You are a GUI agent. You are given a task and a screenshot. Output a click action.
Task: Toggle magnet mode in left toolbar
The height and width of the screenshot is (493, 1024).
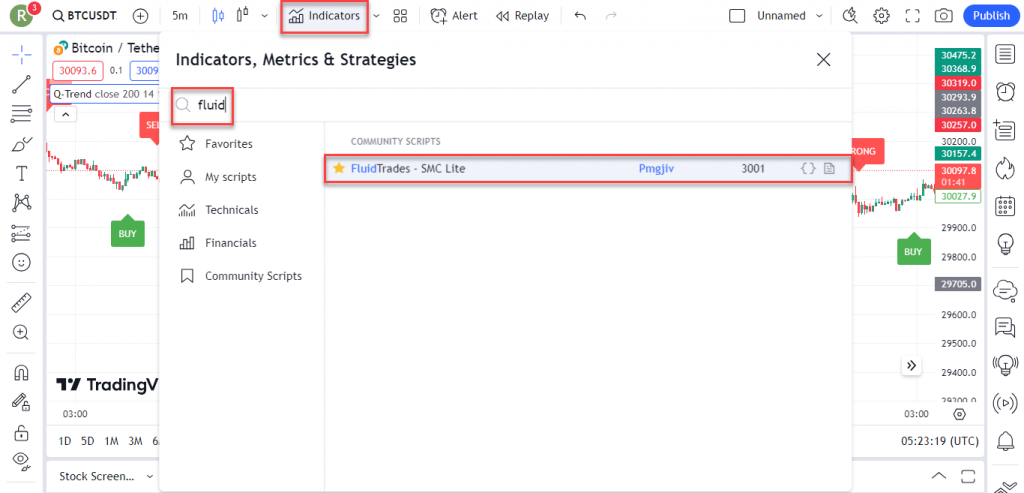(22, 372)
